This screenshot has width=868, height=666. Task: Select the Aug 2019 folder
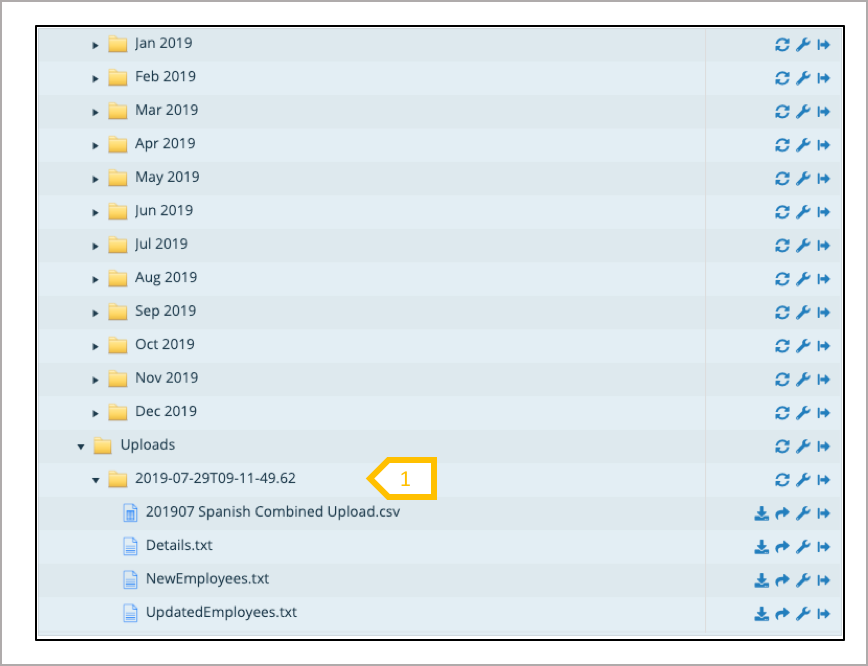pos(166,277)
